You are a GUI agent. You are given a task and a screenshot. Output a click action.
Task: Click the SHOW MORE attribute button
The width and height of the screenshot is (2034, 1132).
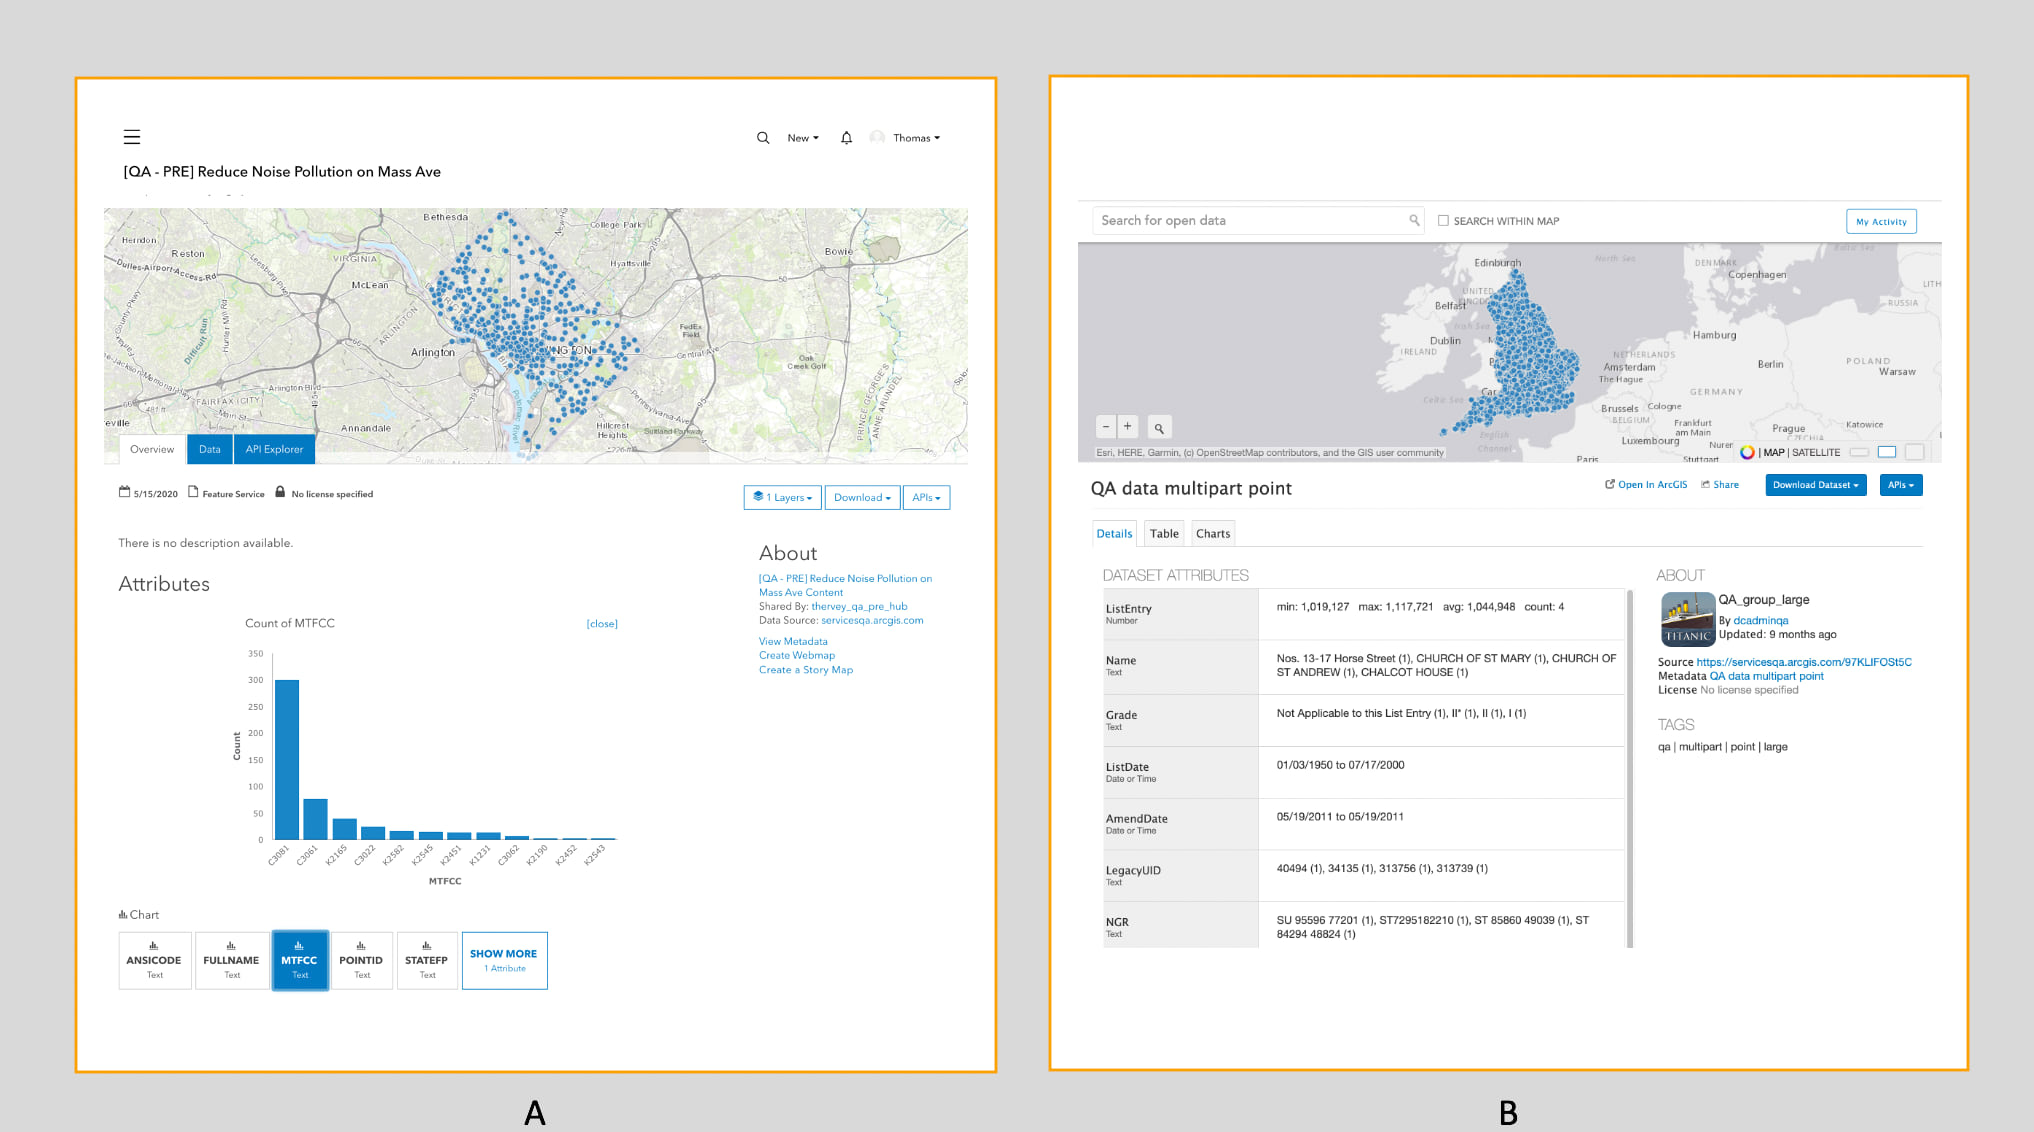[x=504, y=960]
